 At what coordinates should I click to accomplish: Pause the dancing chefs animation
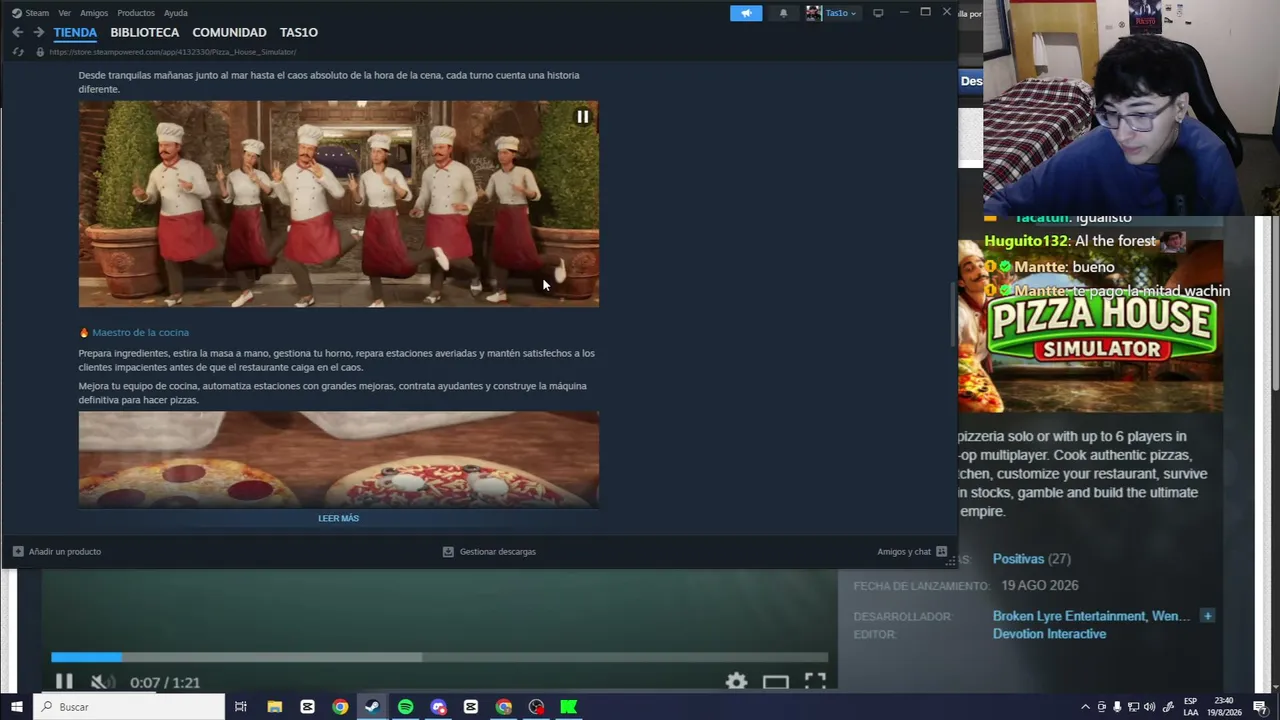[583, 116]
